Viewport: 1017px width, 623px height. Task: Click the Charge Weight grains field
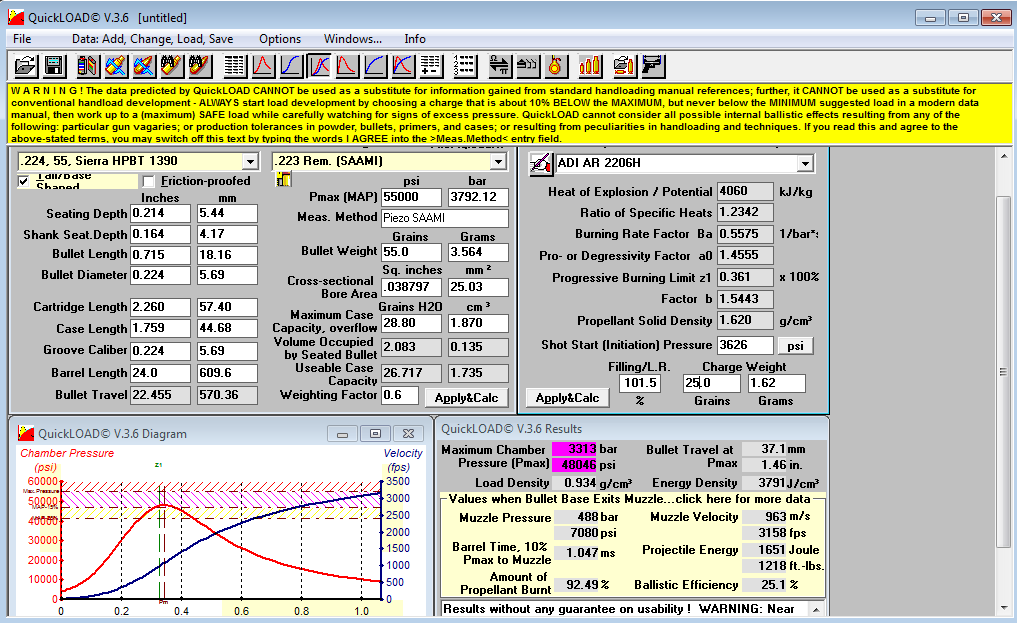tap(711, 383)
